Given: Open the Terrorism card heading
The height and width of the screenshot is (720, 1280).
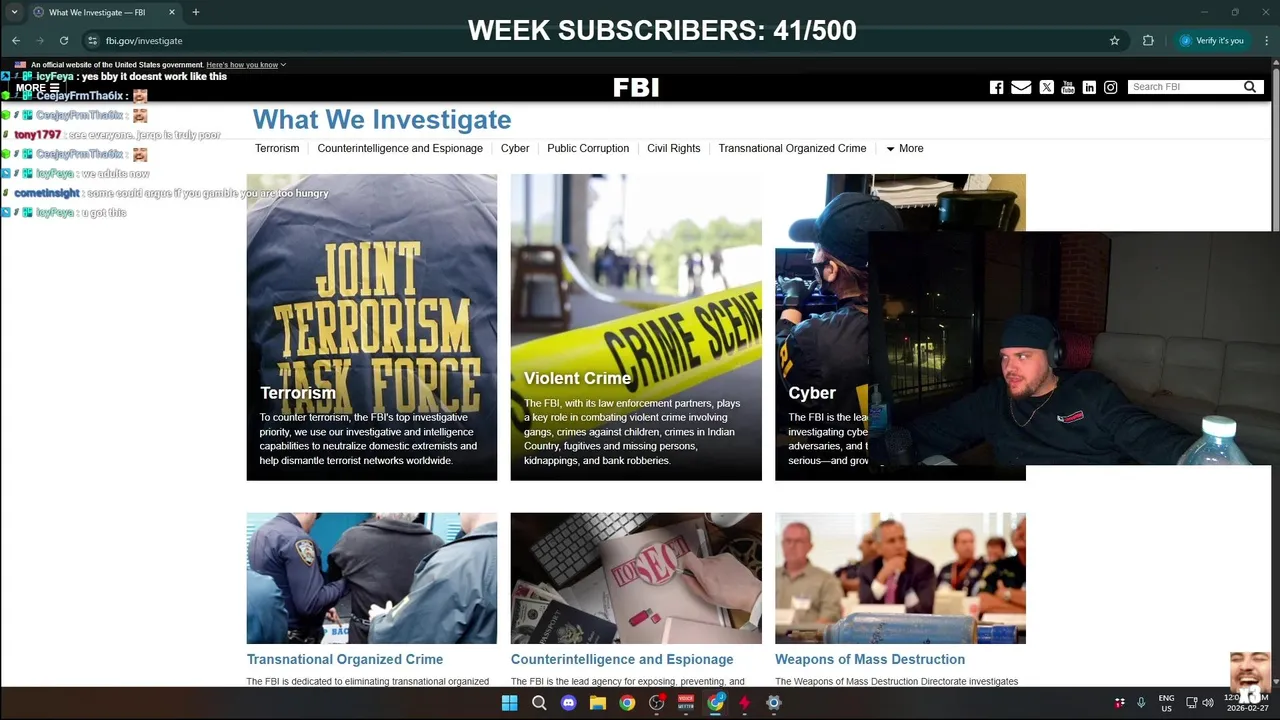Looking at the screenshot, I should (x=298, y=393).
